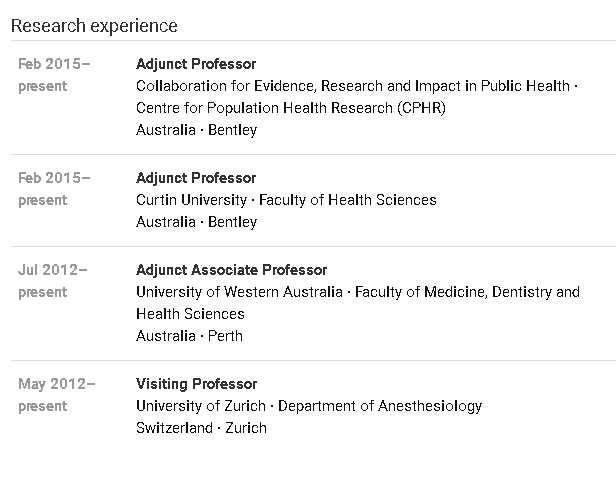Click the May 2012–present date range
The height and width of the screenshot is (479, 616).
coord(57,395)
